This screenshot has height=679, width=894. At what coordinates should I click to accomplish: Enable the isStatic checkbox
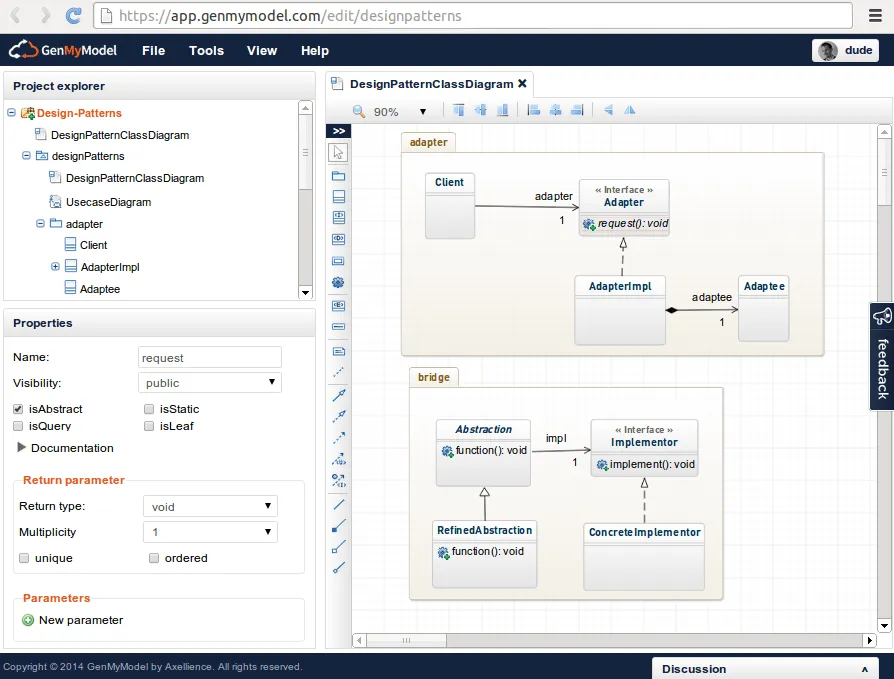coord(148,408)
